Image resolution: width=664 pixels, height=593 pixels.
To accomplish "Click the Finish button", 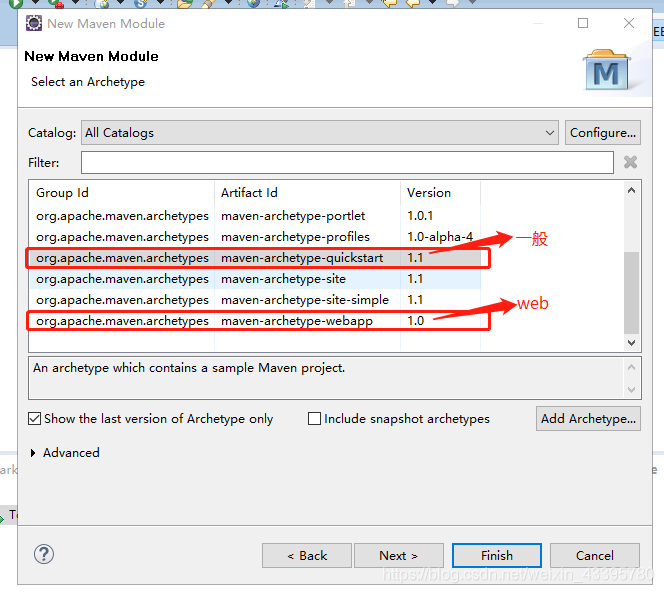I will (x=497, y=556).
